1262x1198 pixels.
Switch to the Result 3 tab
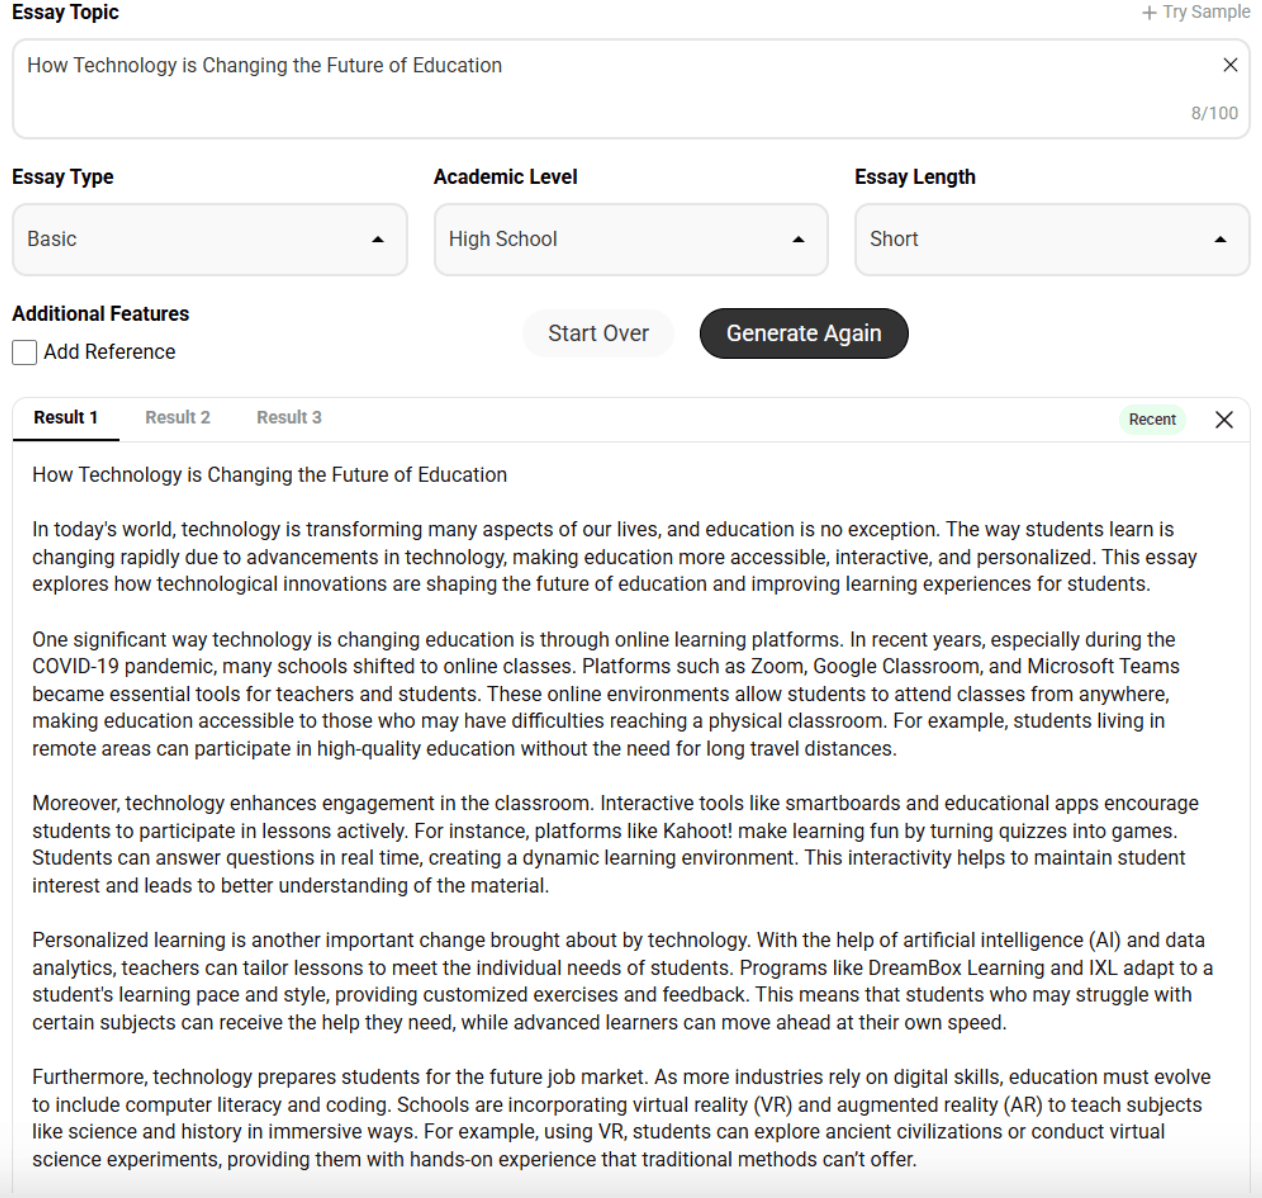(289, 418)
